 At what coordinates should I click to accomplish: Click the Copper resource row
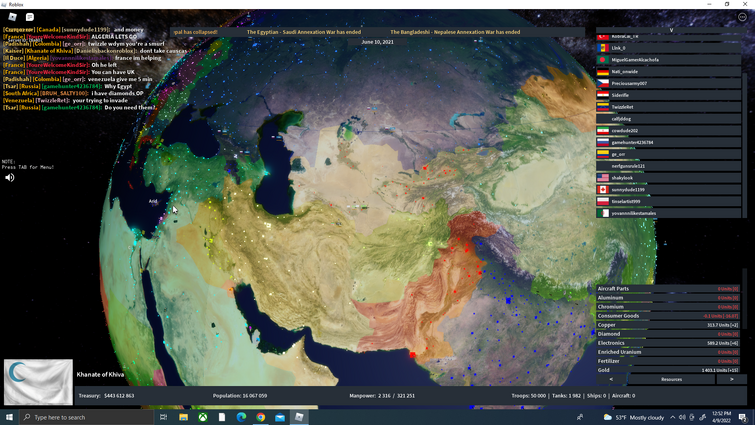tap(668, 325)
